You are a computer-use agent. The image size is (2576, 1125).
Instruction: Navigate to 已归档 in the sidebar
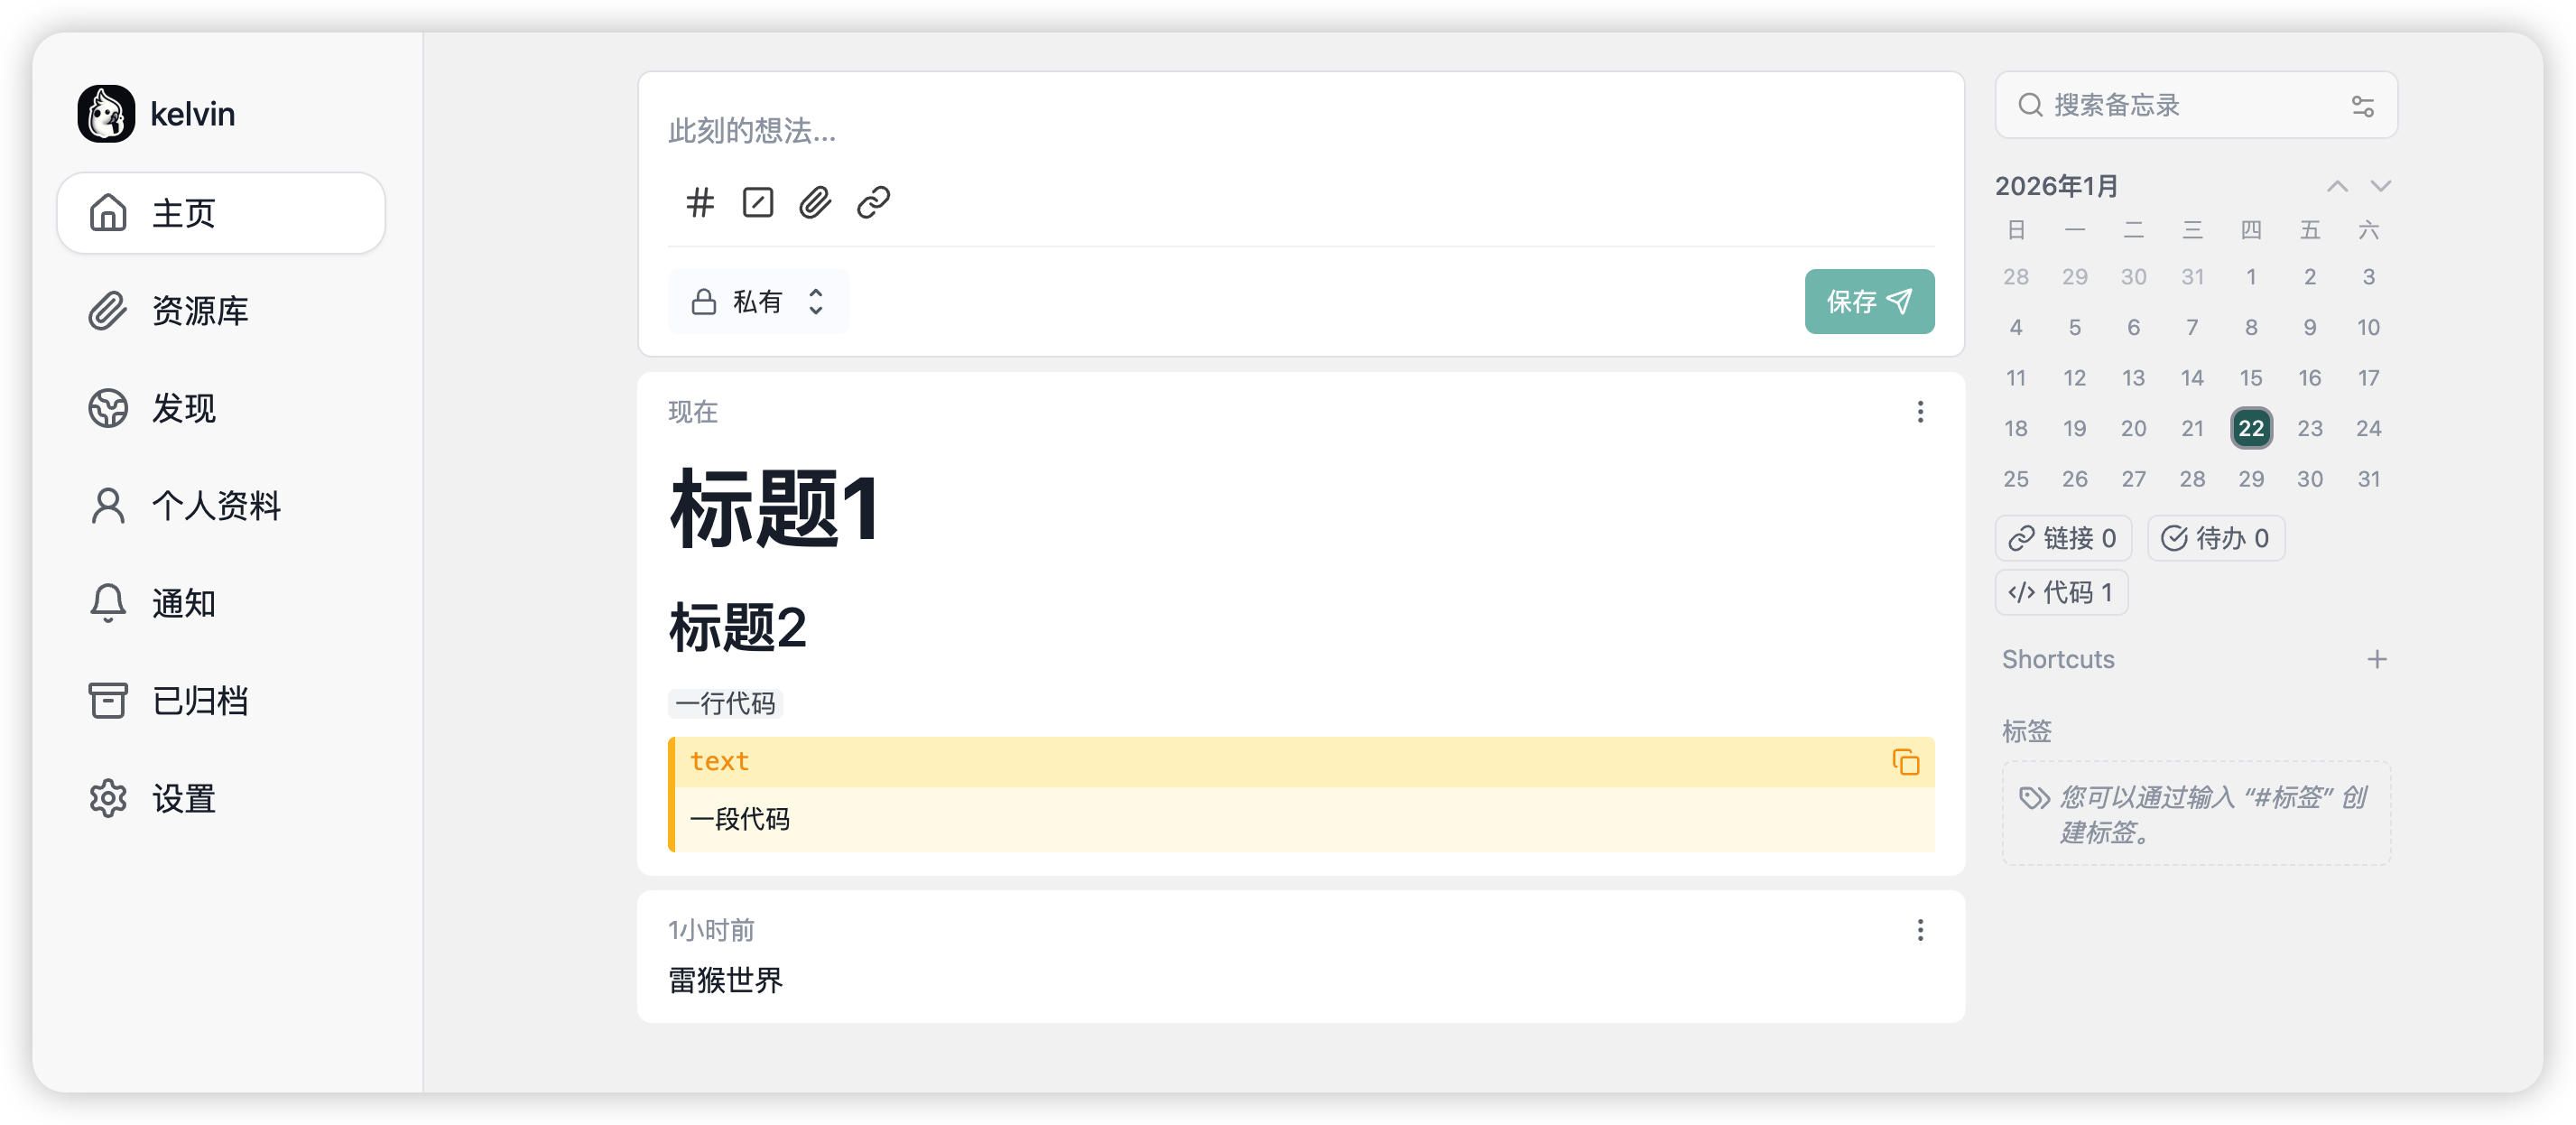(x=200, y=701)
